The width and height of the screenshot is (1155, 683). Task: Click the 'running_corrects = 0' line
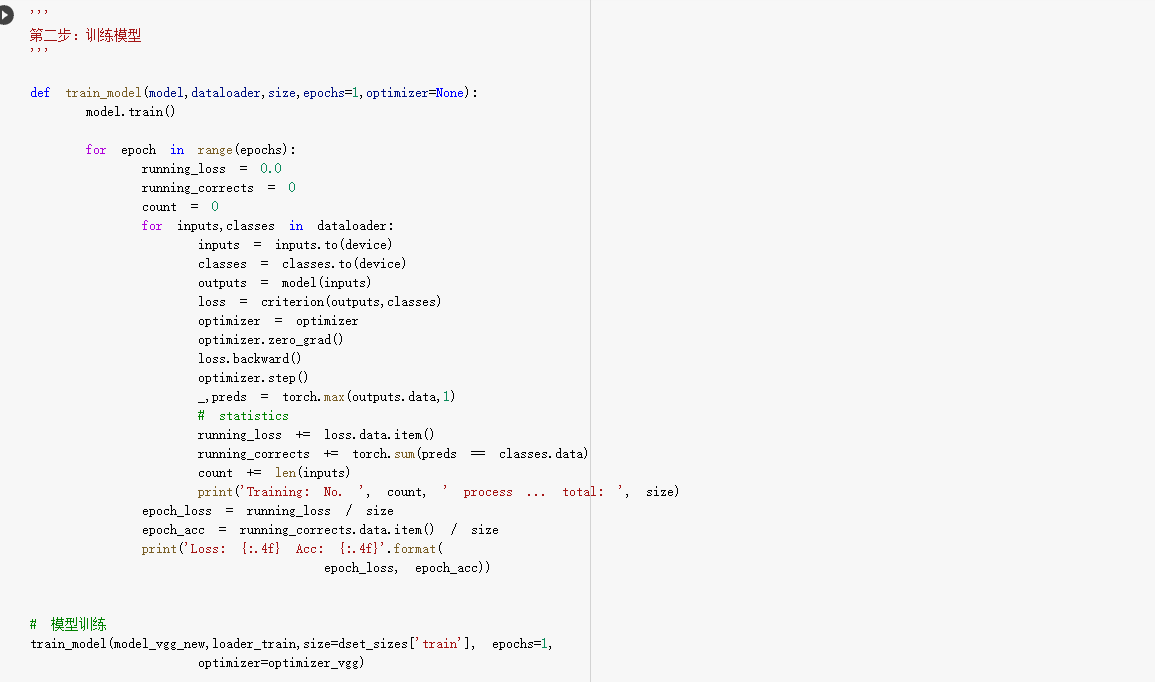tap(218, 188)
